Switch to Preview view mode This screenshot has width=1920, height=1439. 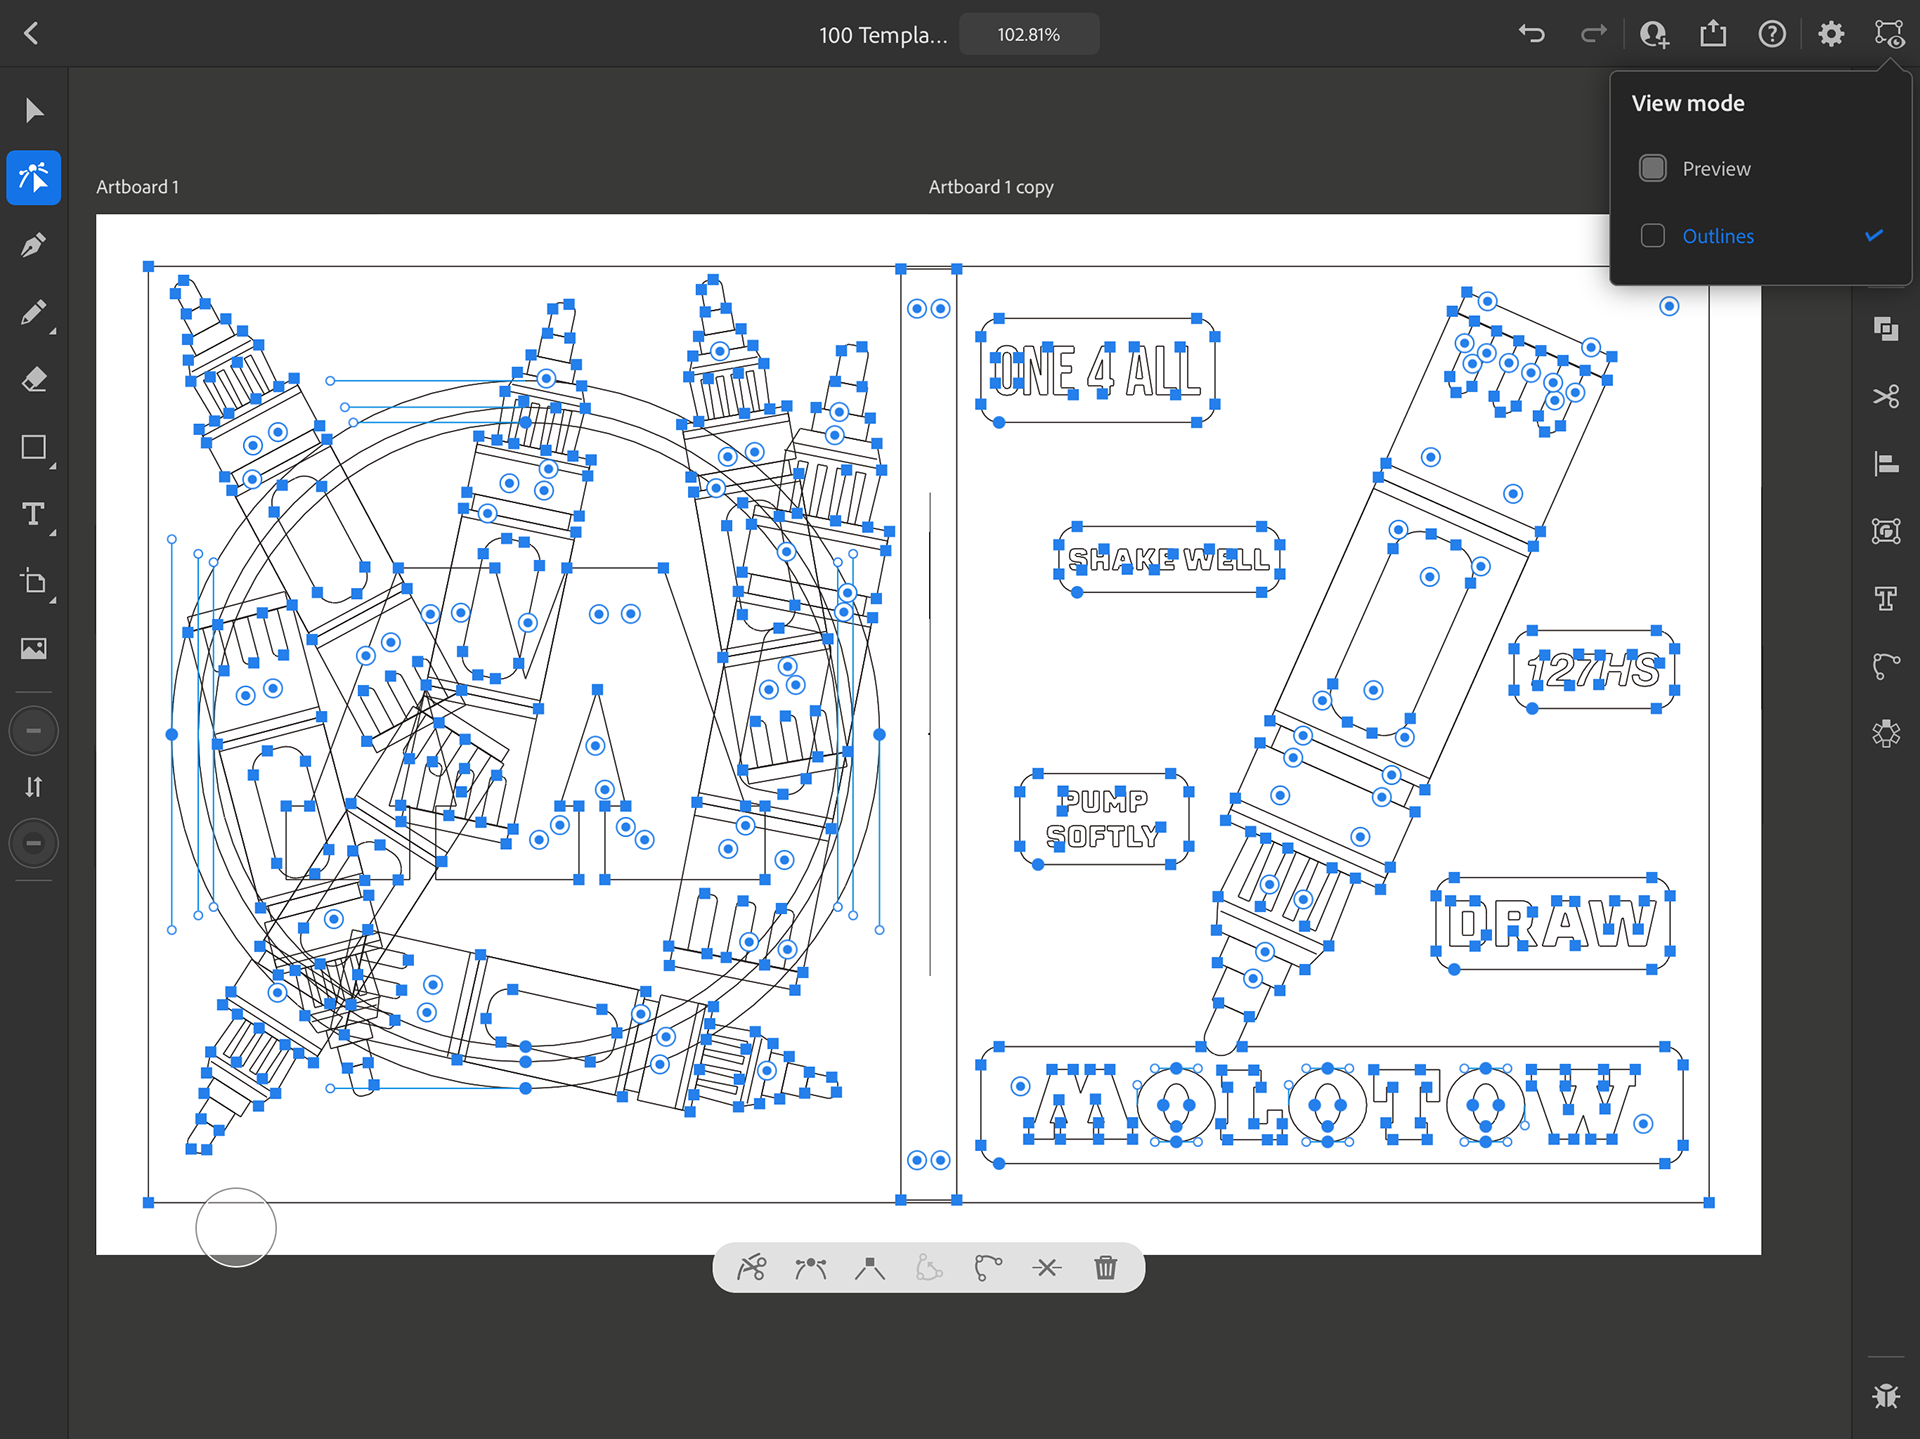[1761, 169]
